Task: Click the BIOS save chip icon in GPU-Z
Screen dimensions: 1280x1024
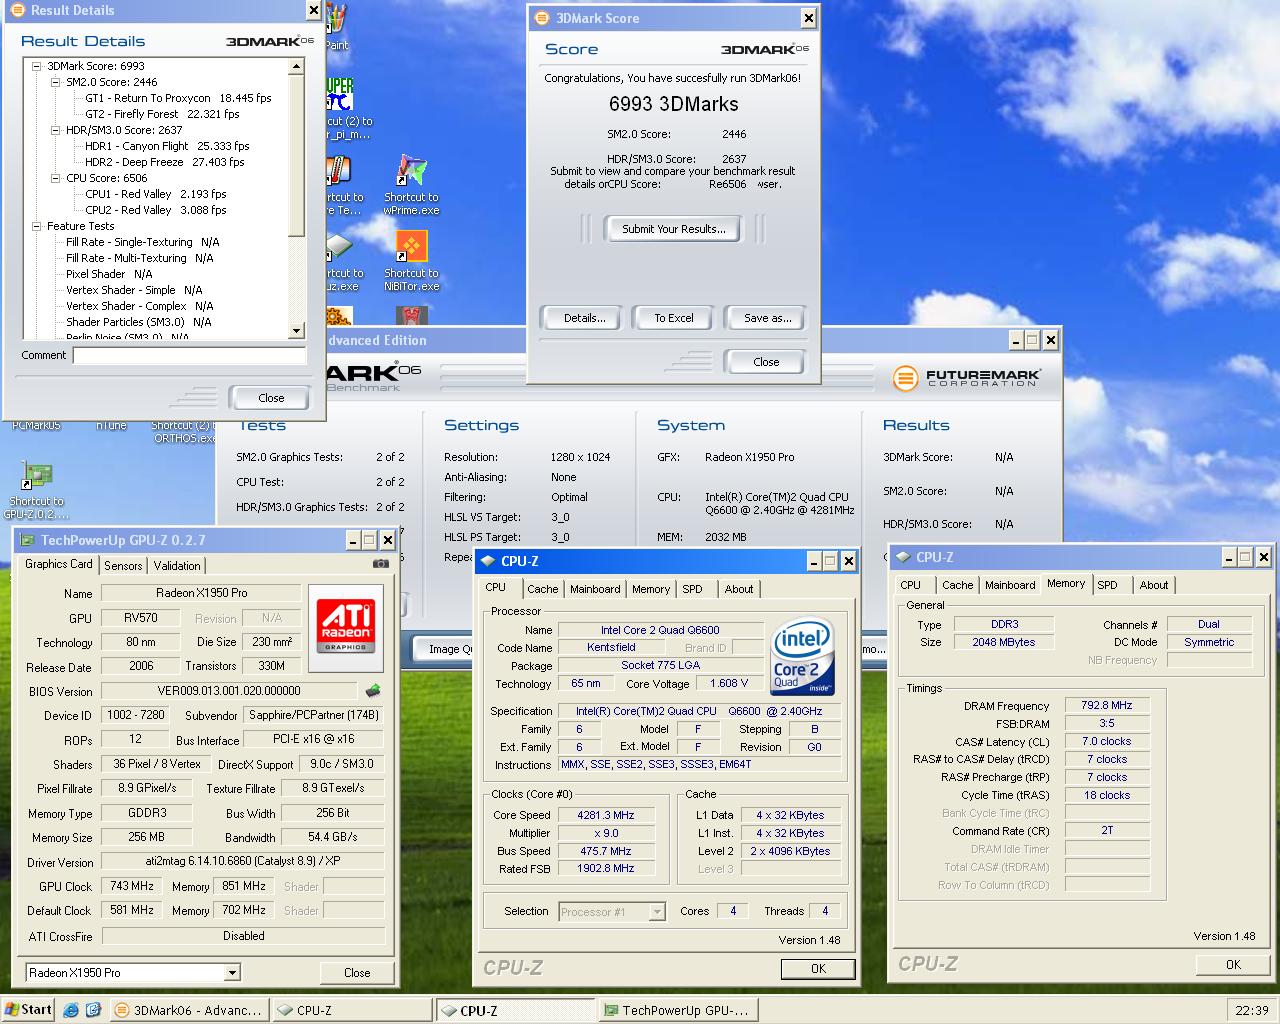Action: pyautogui.click(x=373, y=690)
